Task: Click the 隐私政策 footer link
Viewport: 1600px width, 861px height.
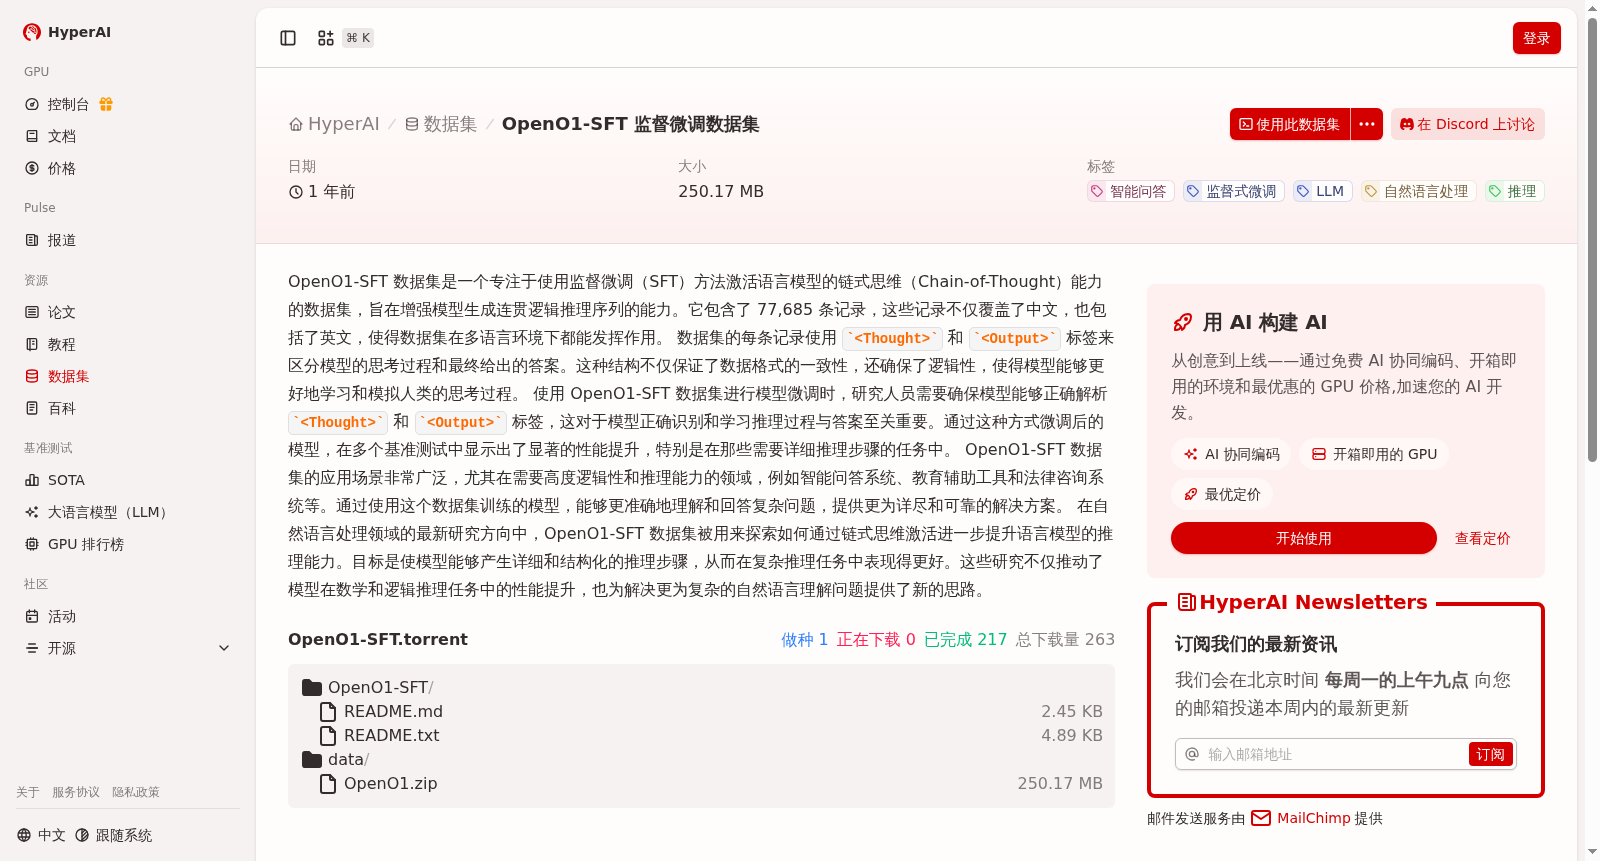Action: tap(136, 792)
